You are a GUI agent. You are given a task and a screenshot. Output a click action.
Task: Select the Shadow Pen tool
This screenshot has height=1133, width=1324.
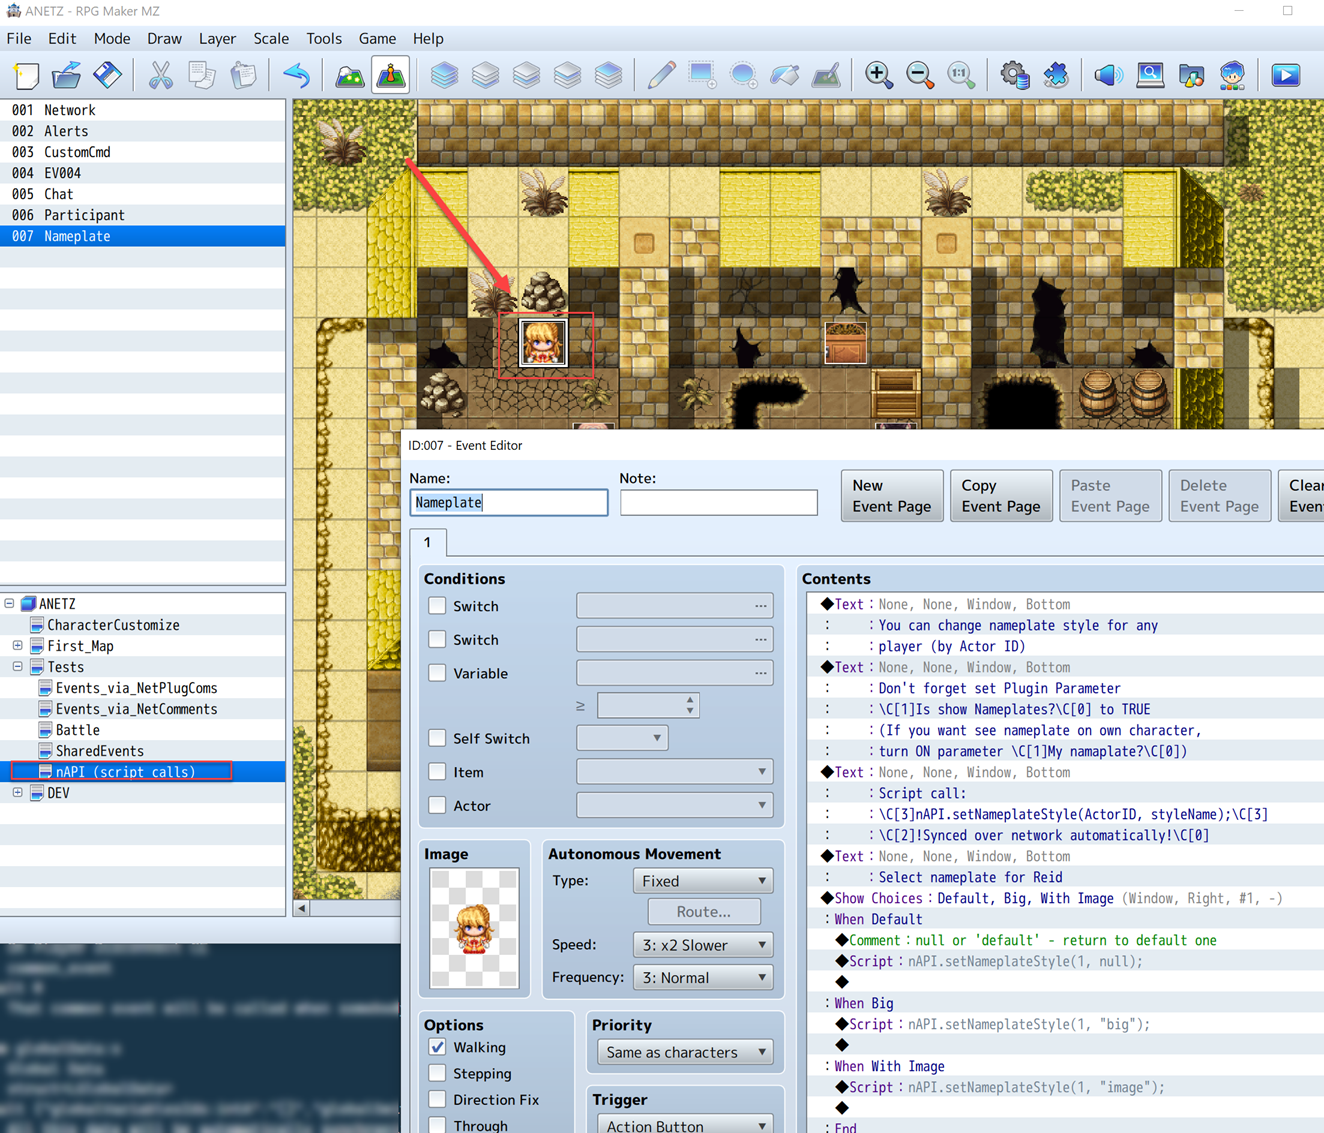coord(826,75)
